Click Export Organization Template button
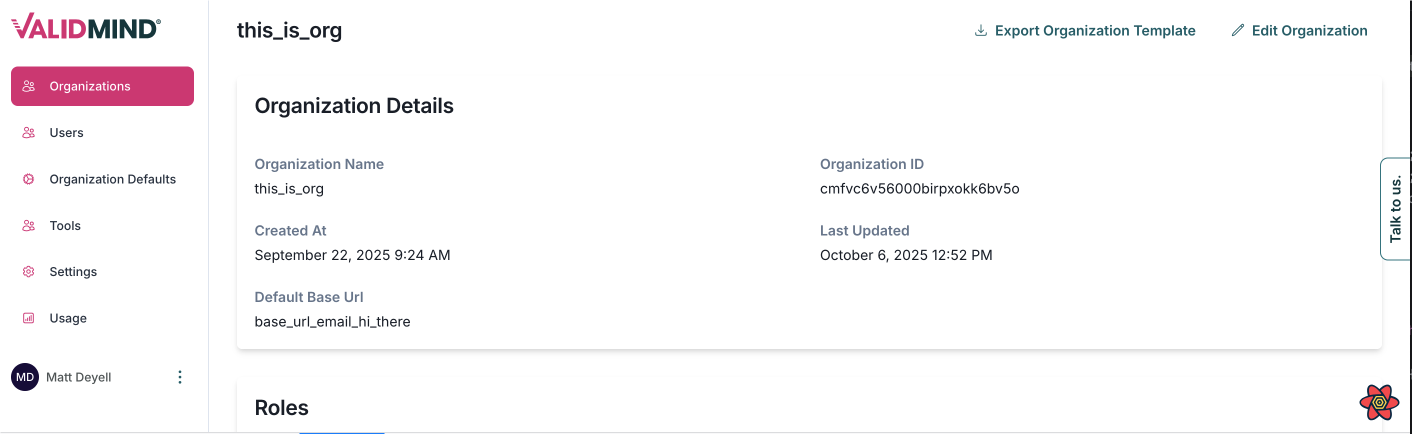 (1095, 31)
